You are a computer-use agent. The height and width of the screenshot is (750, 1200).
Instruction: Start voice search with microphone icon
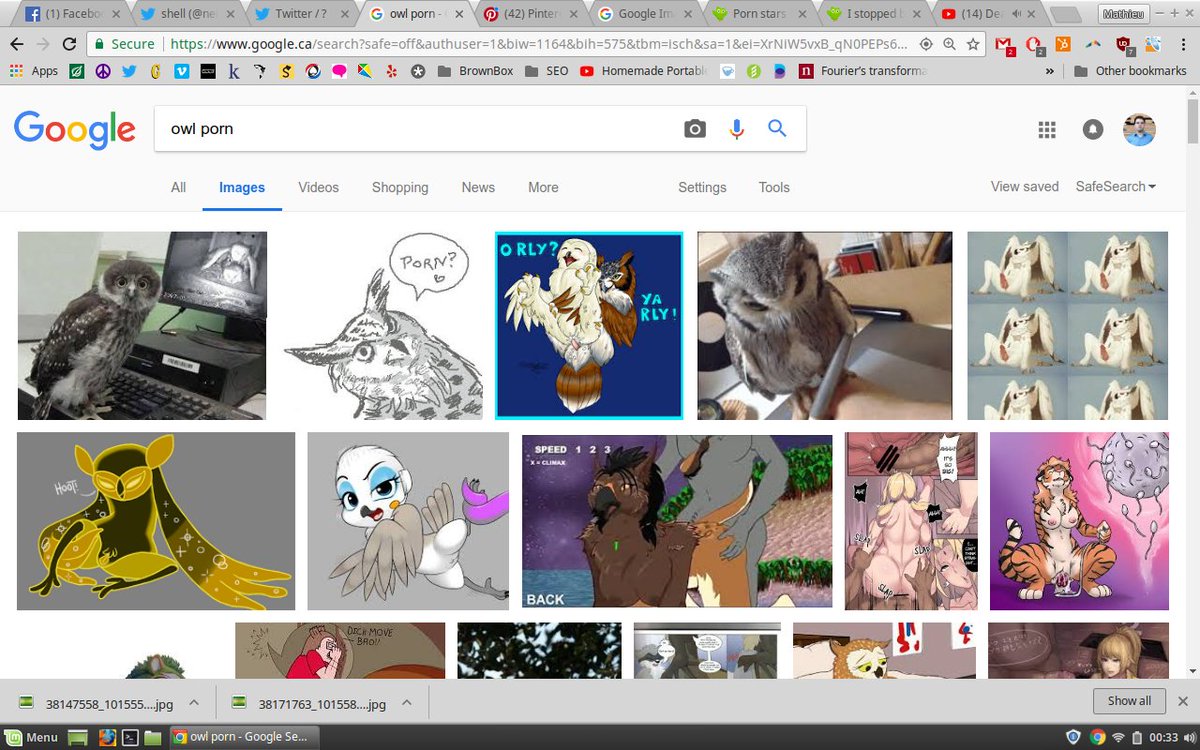tap(737, 128)
